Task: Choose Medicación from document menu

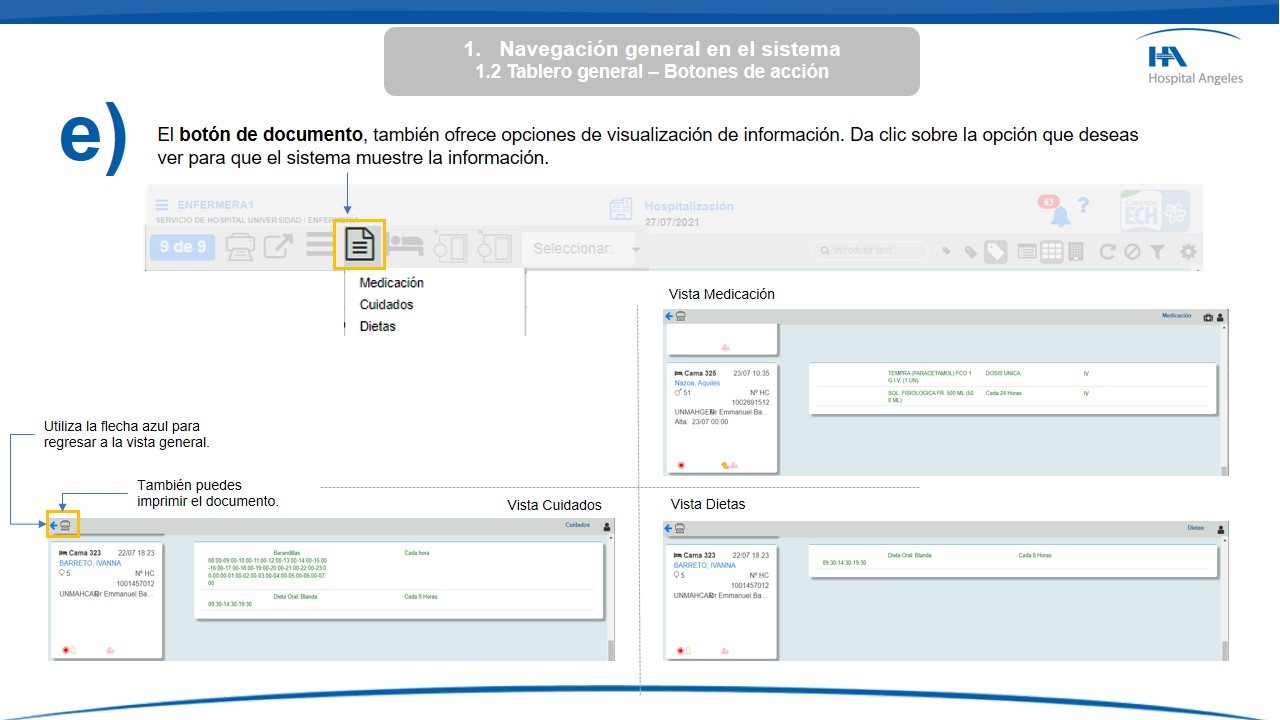Action: click(391, 283)
